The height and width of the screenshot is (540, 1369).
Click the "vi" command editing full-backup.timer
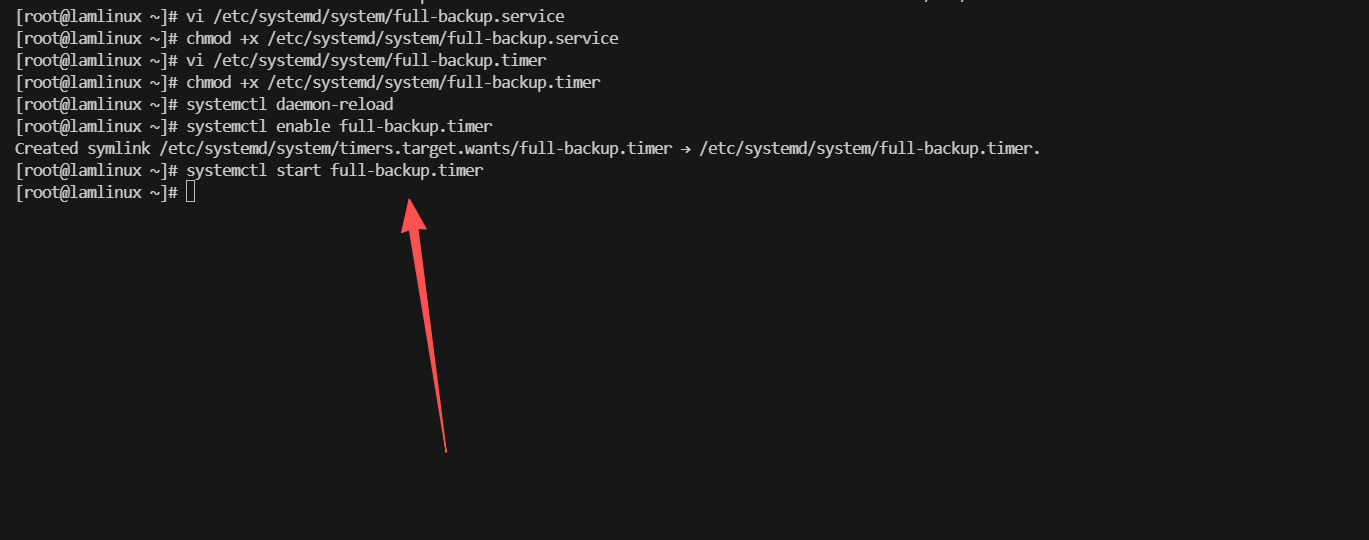[x=194, y=61]
